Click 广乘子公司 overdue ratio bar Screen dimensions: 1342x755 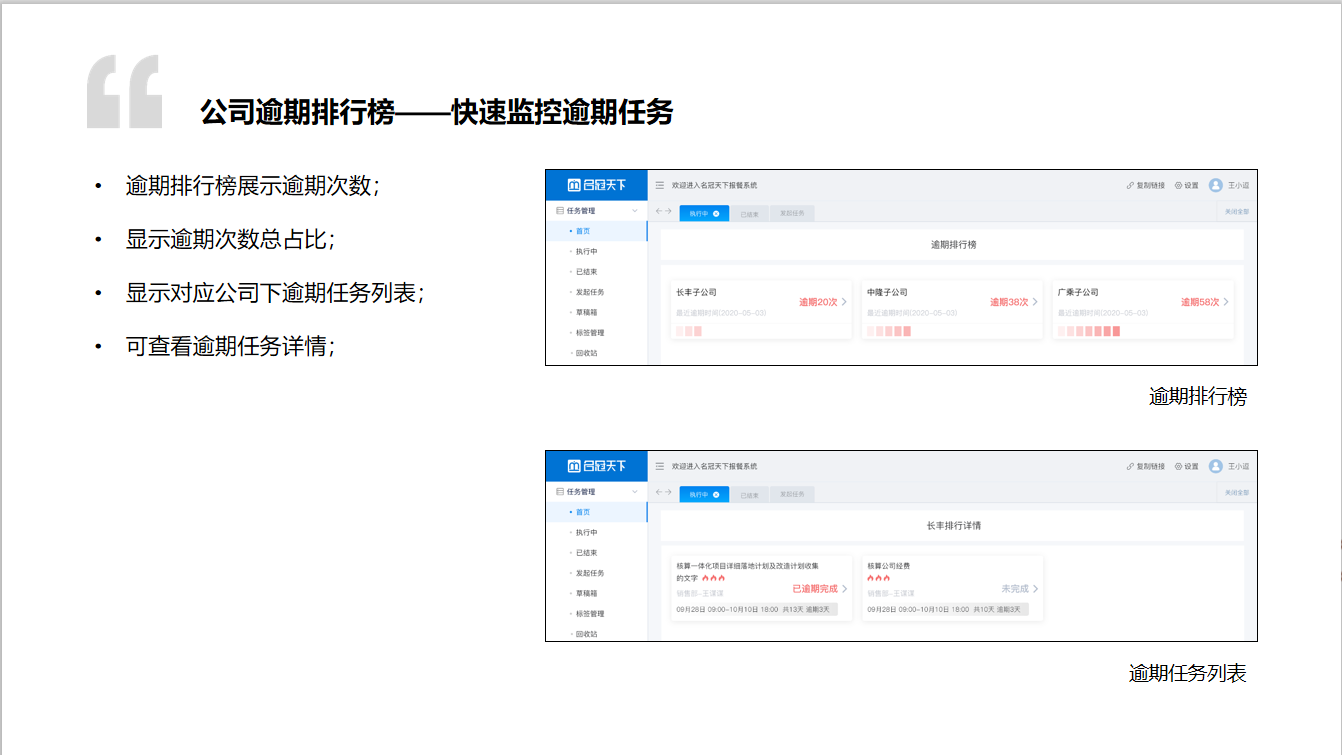[x=1089, y=331]
